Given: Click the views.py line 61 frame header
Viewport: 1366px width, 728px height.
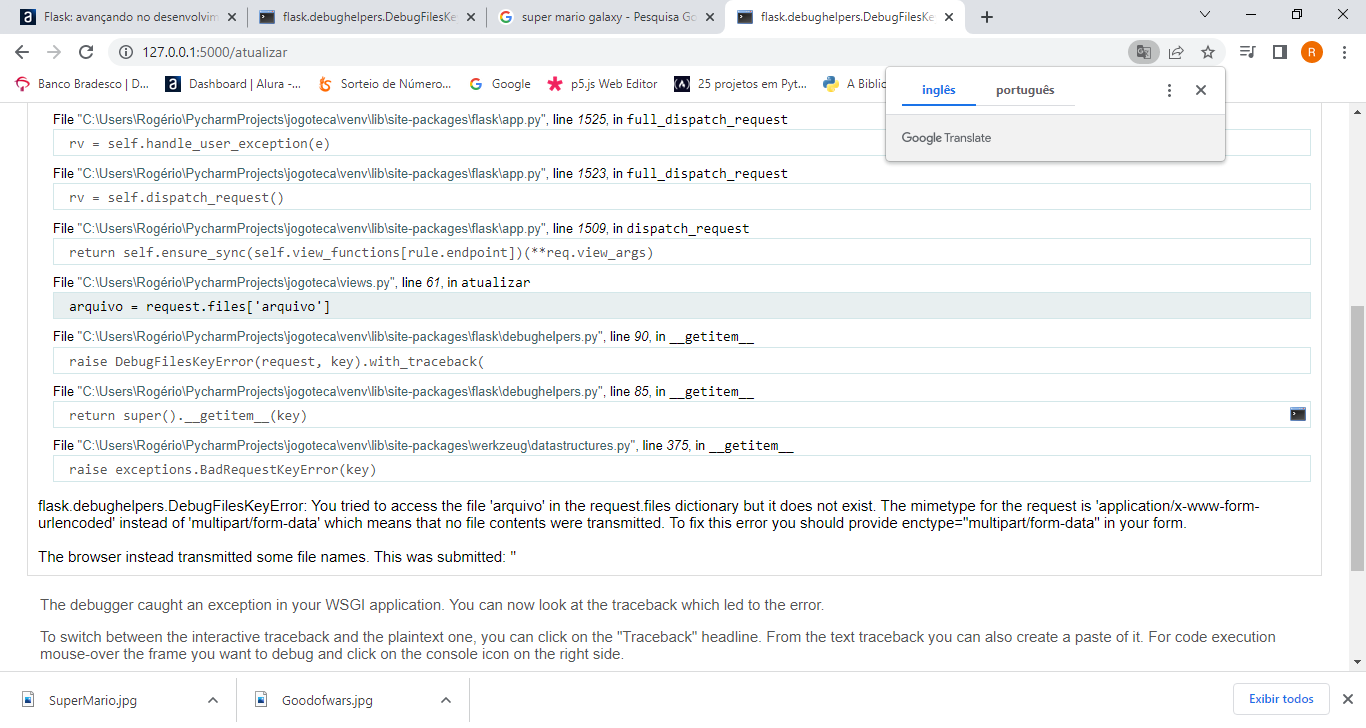Looking at the screenshot, I should click(x=291, y=283).
